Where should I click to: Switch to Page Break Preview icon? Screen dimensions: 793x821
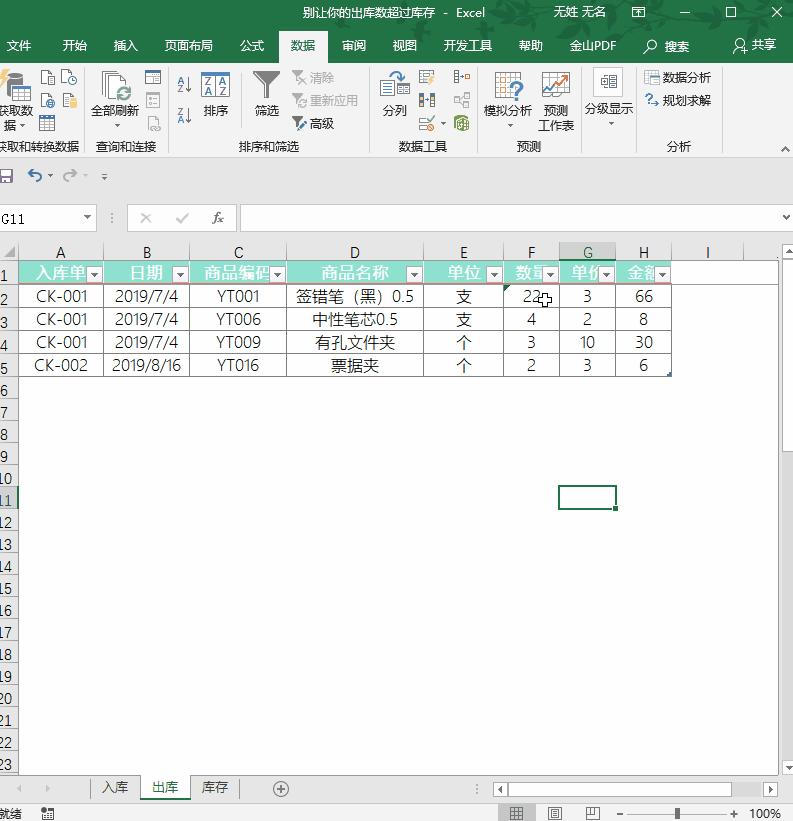[593, 813]
